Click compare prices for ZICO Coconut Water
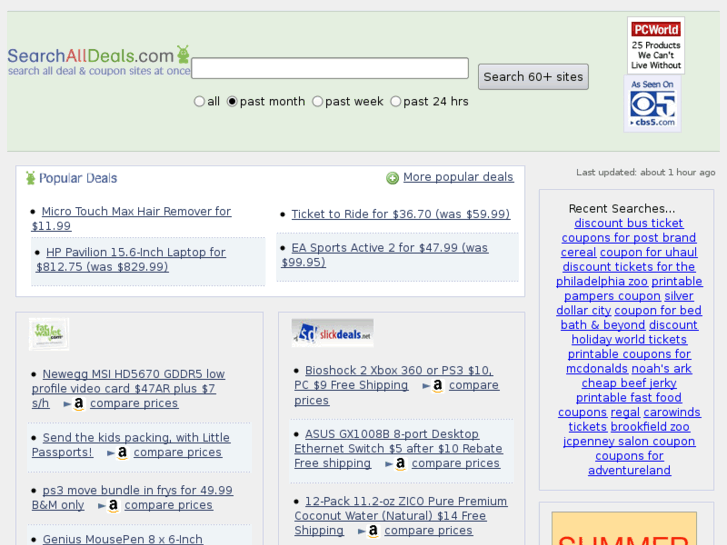 (428, 531)
